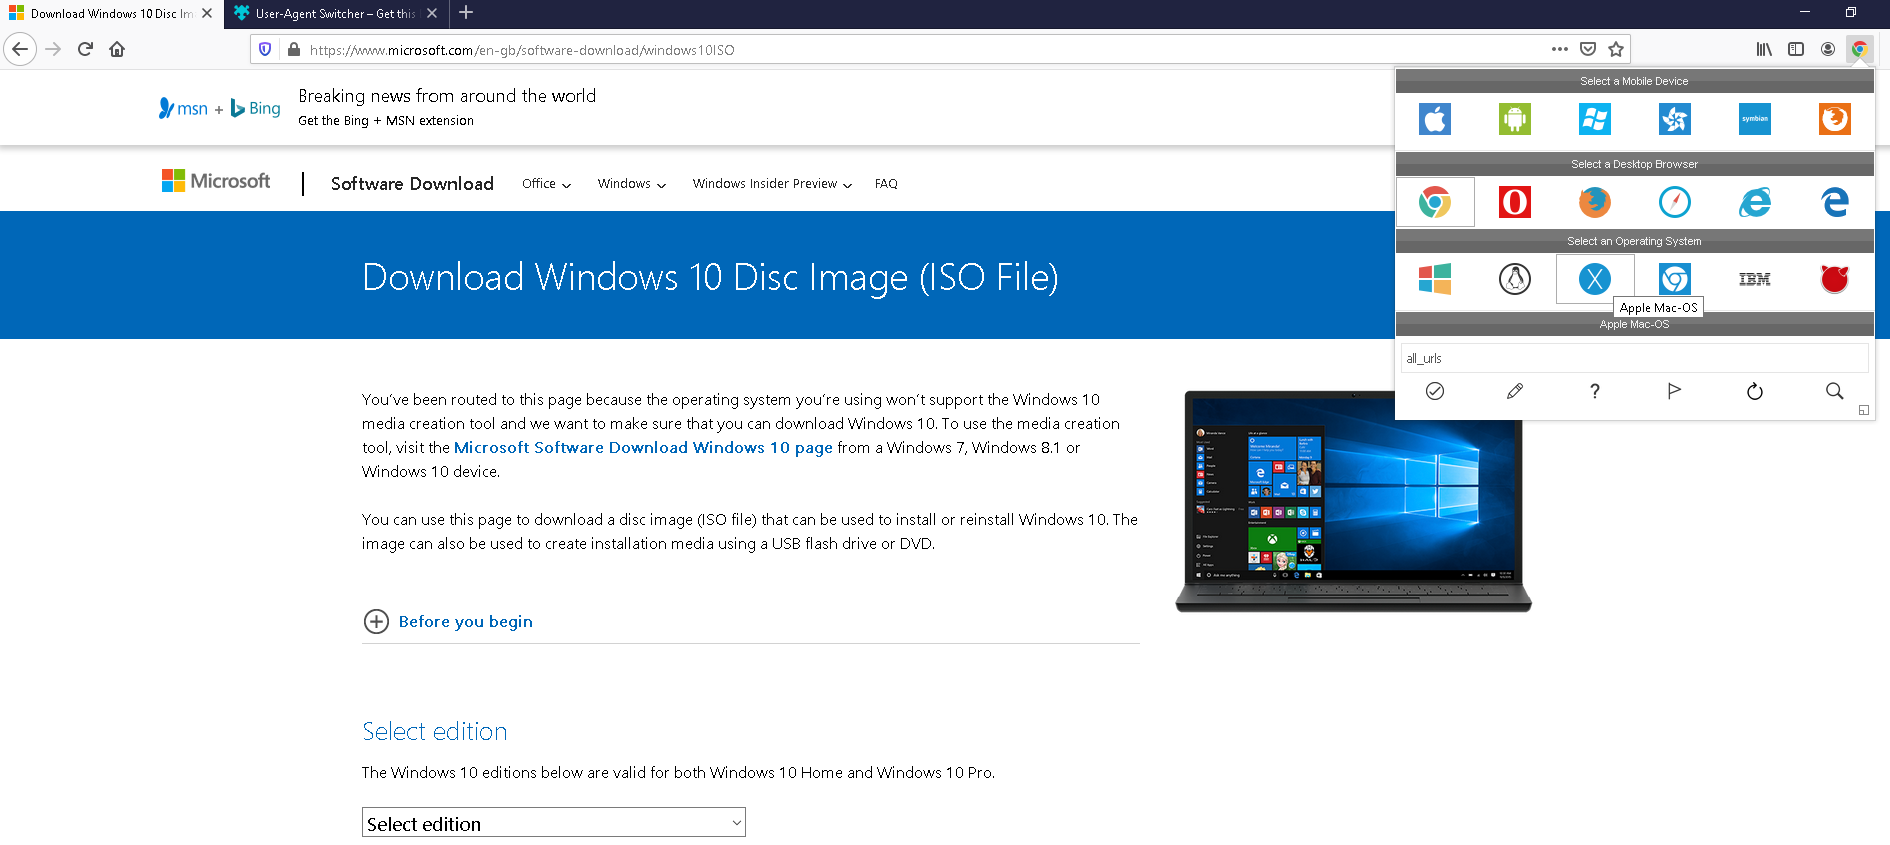Choose Opera as the desktop browser

[1515, 202]
